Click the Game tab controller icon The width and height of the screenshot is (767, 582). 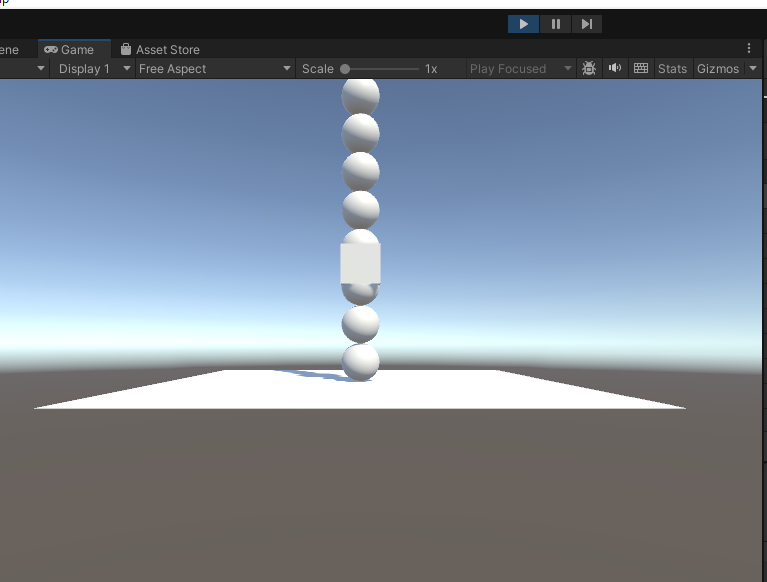click(x=51, y=49)
